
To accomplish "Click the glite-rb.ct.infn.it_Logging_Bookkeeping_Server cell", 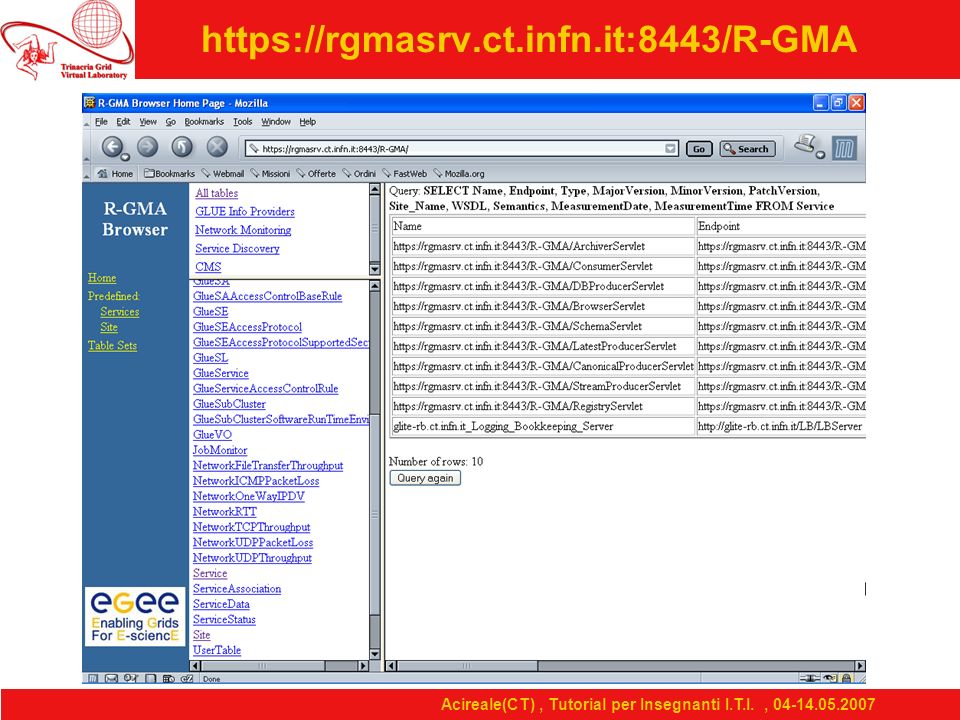I will pos(543,426).
